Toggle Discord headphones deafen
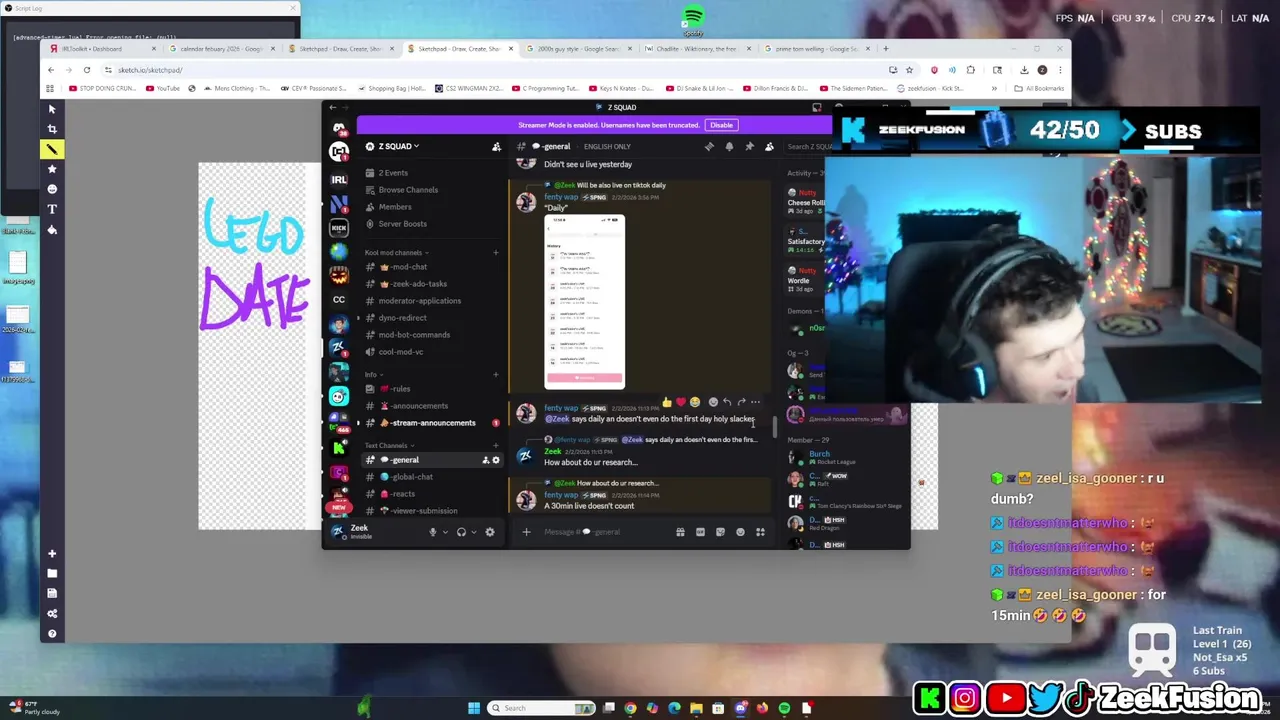This screenshot has width=1280, height=720. tap(461, 532)
